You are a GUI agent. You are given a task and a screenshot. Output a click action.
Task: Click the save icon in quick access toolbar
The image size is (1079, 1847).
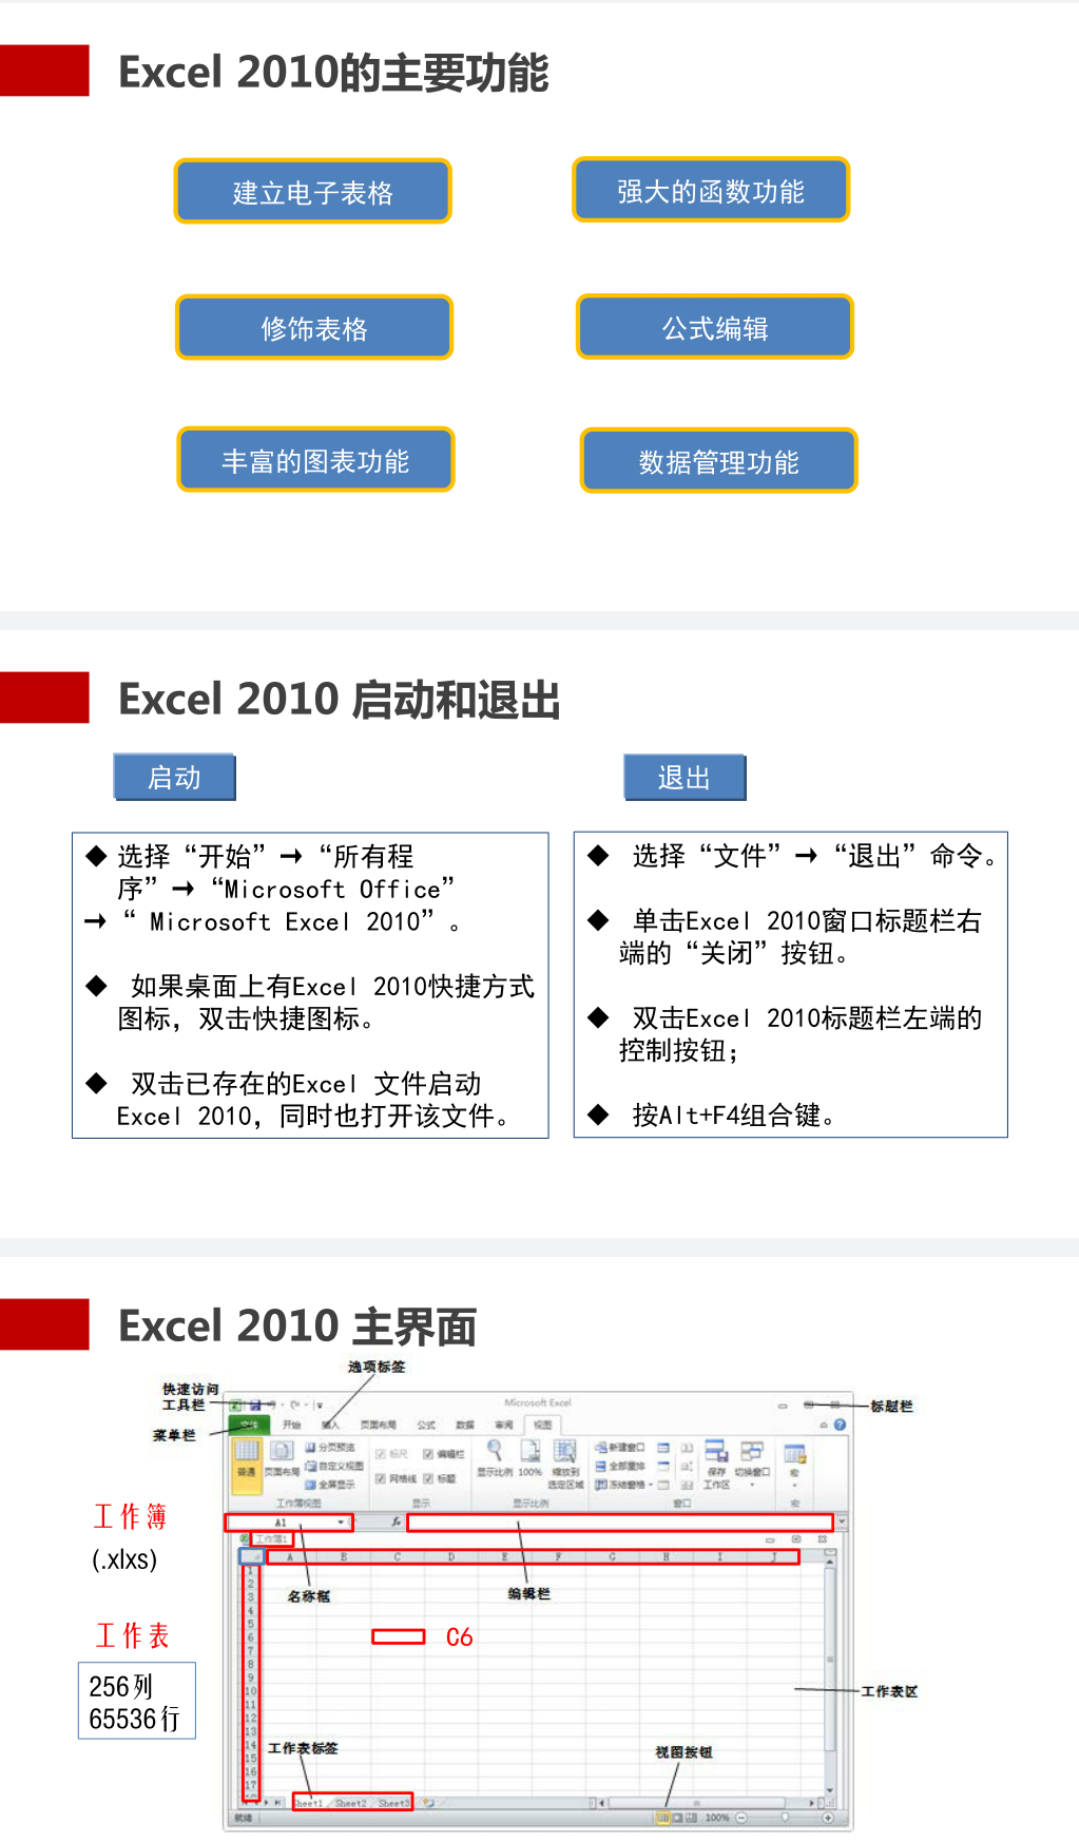click(255, 1405)
